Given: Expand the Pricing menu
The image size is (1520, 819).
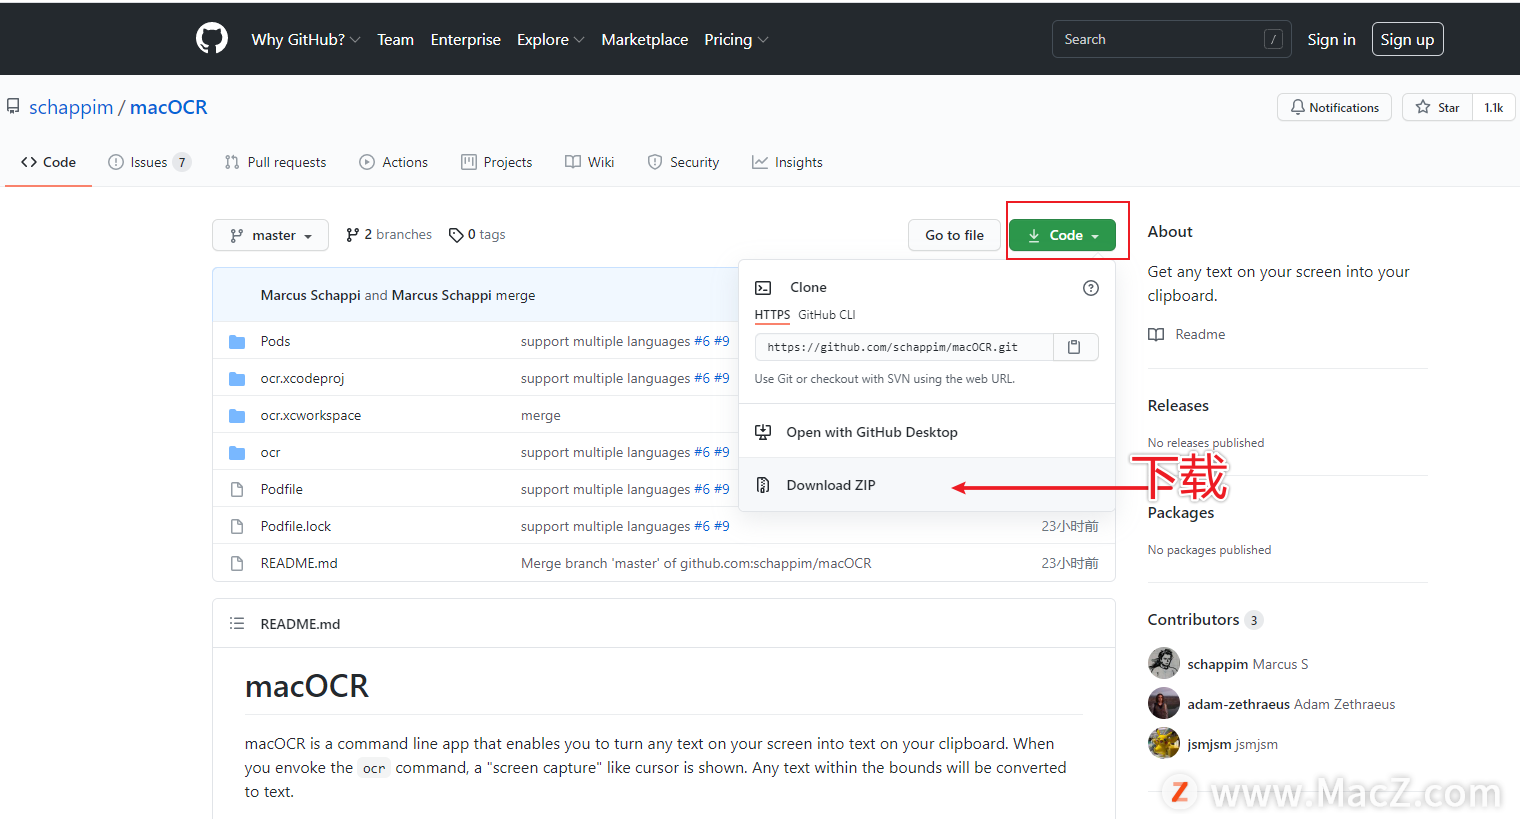Looking at the screenshot, I should pyautogui.click(x=737, y=40).
